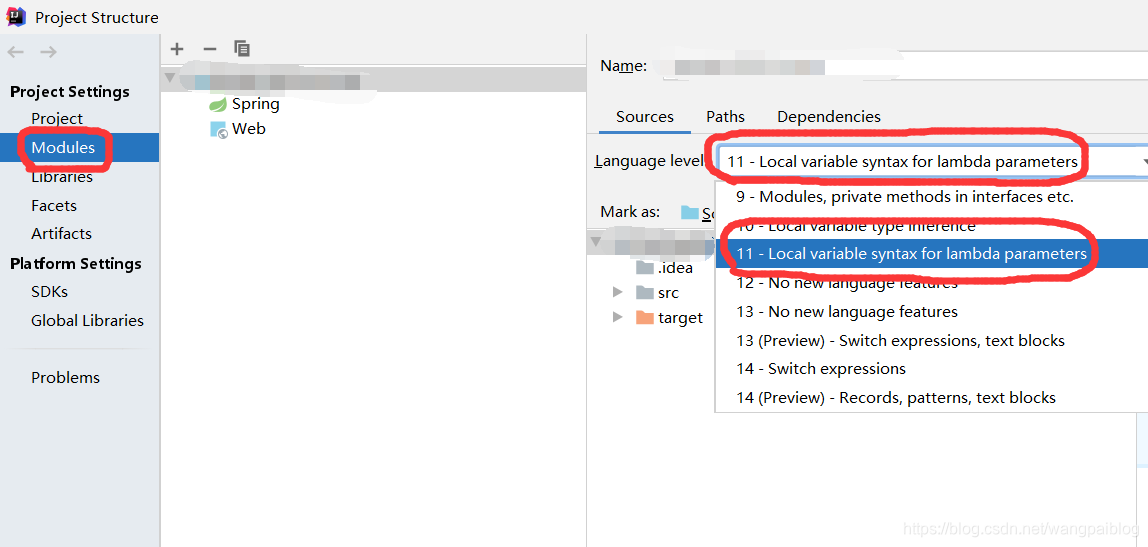Click the Platform Settings heading

click(75, 264)
